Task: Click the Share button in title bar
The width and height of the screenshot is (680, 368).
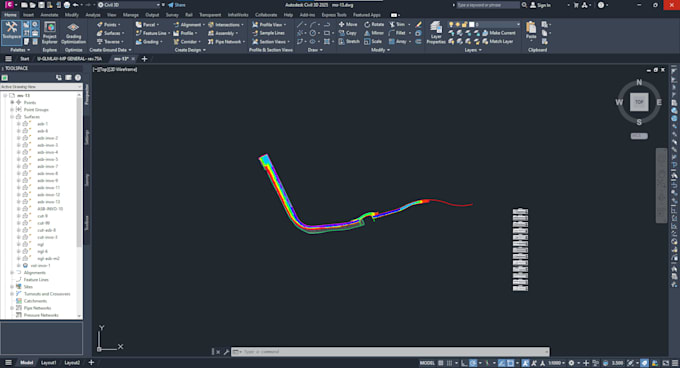Action: tap(177, 5)
